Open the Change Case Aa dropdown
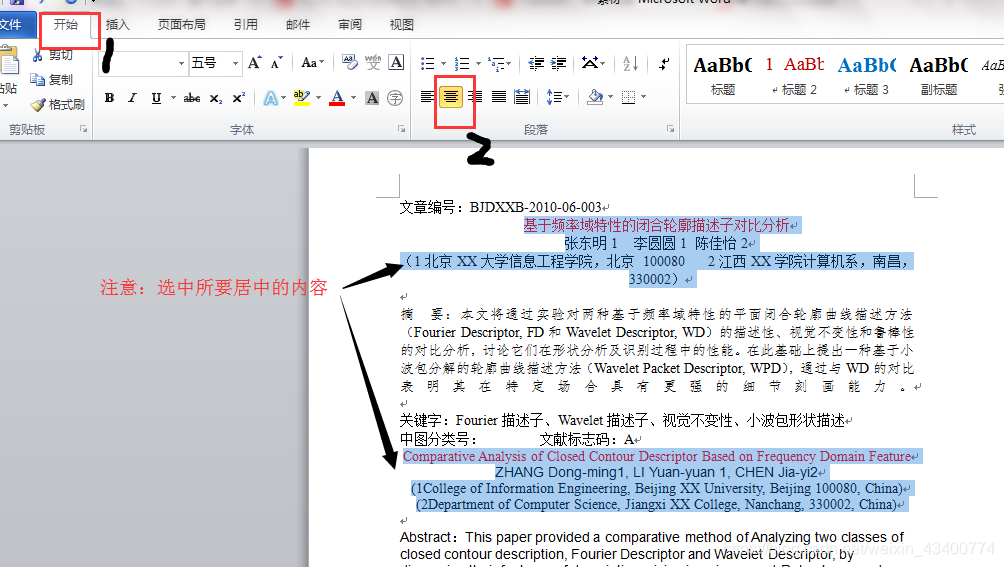Viewport: 1004px width, 567px height. [312, 63]
